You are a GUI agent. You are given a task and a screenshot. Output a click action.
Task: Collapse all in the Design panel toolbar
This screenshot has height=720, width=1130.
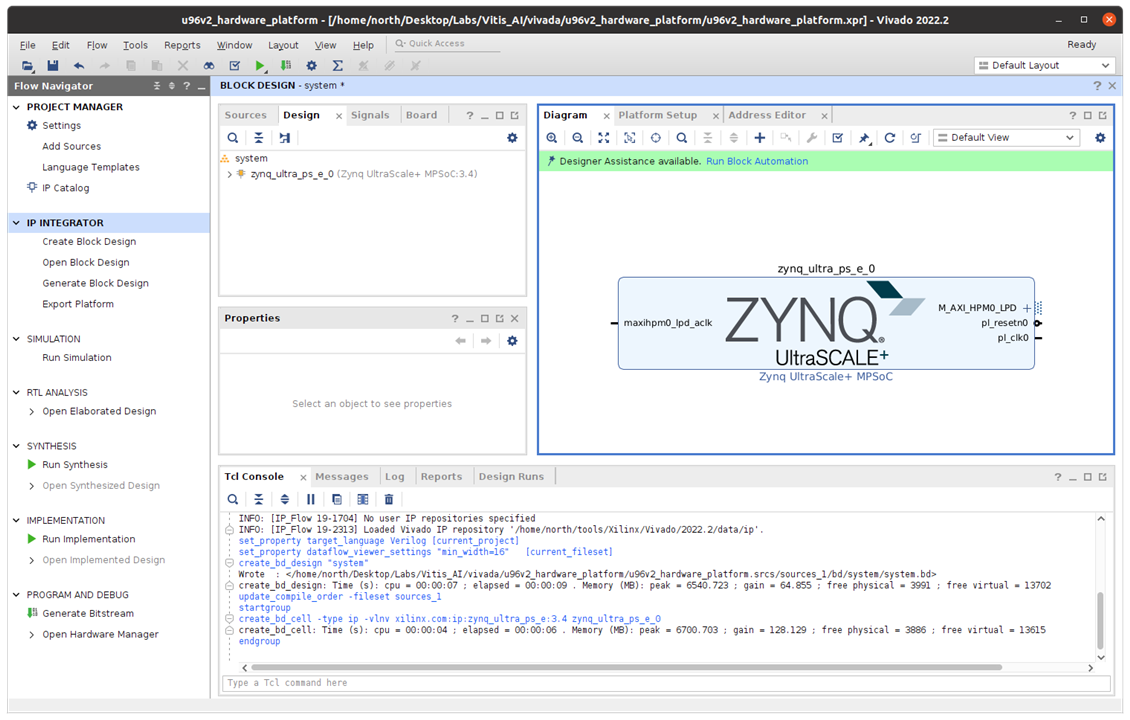point(259,138)
